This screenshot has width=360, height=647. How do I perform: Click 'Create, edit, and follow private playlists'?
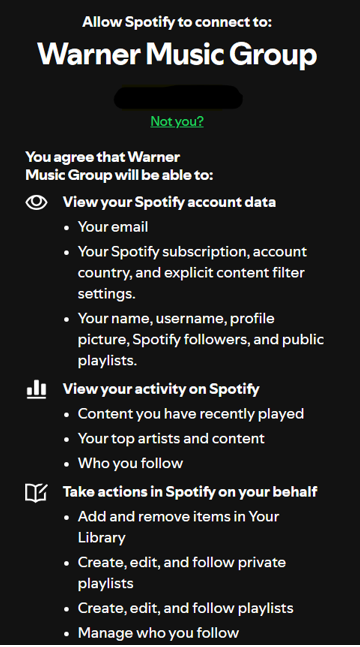[x=182, y=573]
